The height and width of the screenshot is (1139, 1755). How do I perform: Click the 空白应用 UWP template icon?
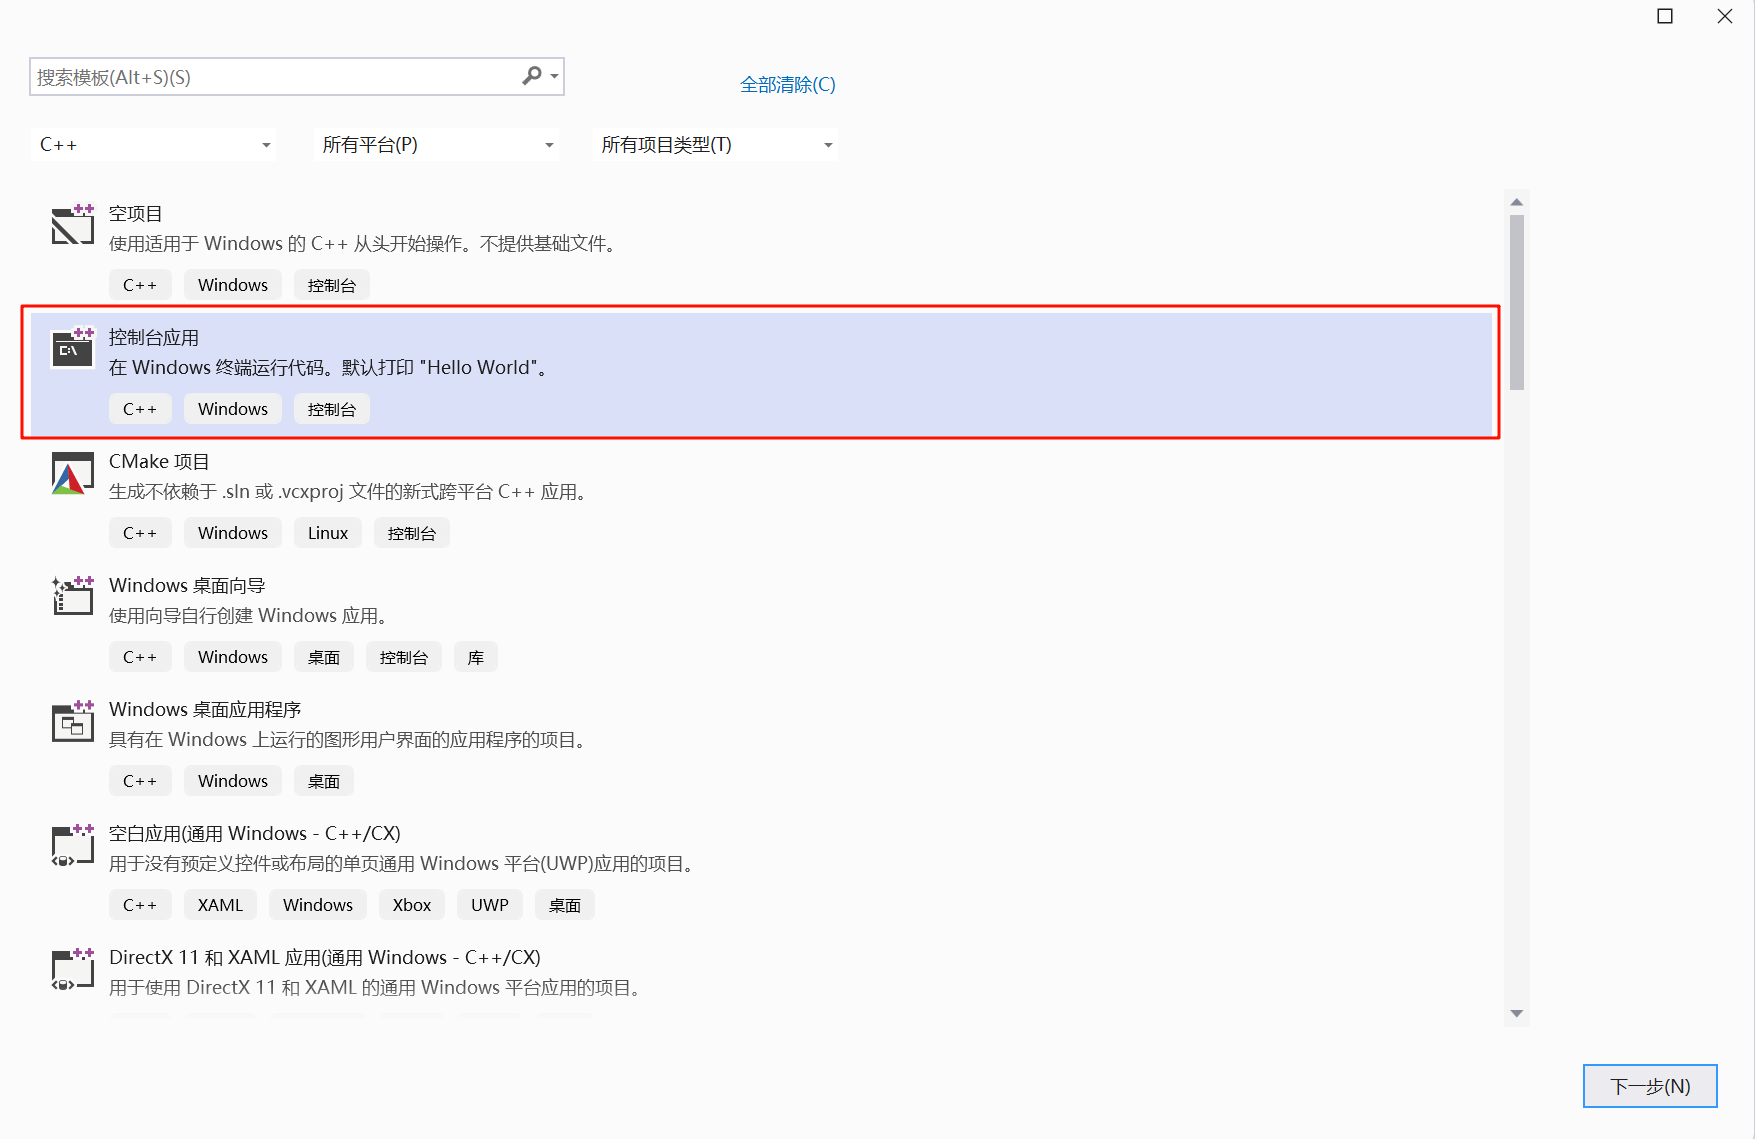(x=72, y=845)
